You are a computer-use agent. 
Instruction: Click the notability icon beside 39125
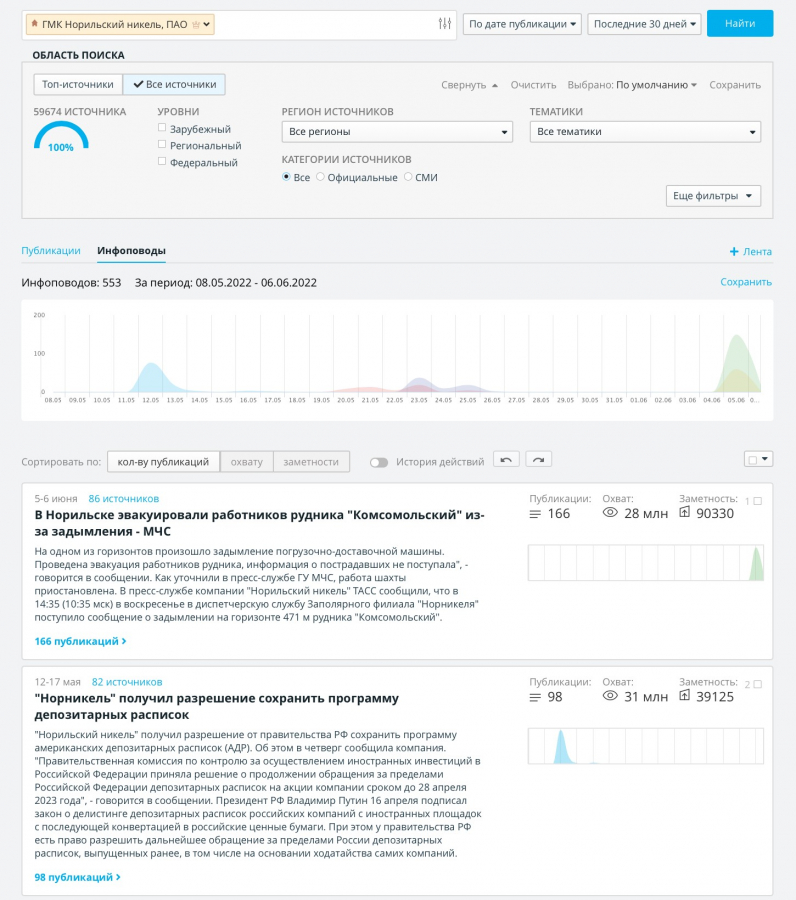[x=684, y=695]
